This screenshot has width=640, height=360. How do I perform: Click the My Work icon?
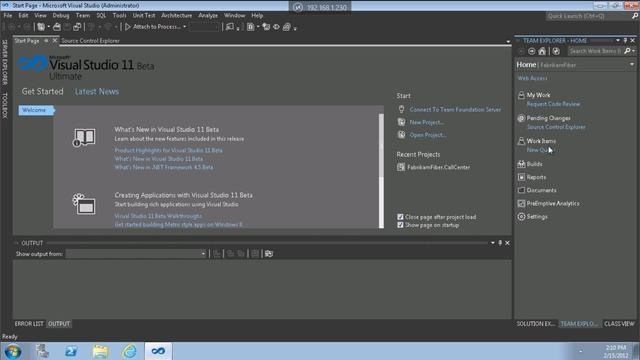521,95
